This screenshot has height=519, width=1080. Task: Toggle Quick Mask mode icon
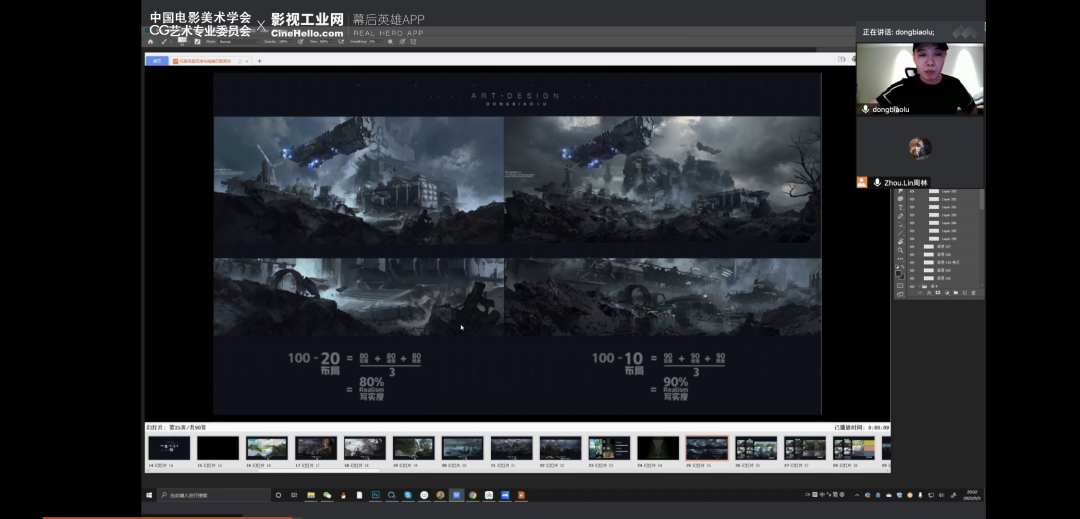click(900, 285)
